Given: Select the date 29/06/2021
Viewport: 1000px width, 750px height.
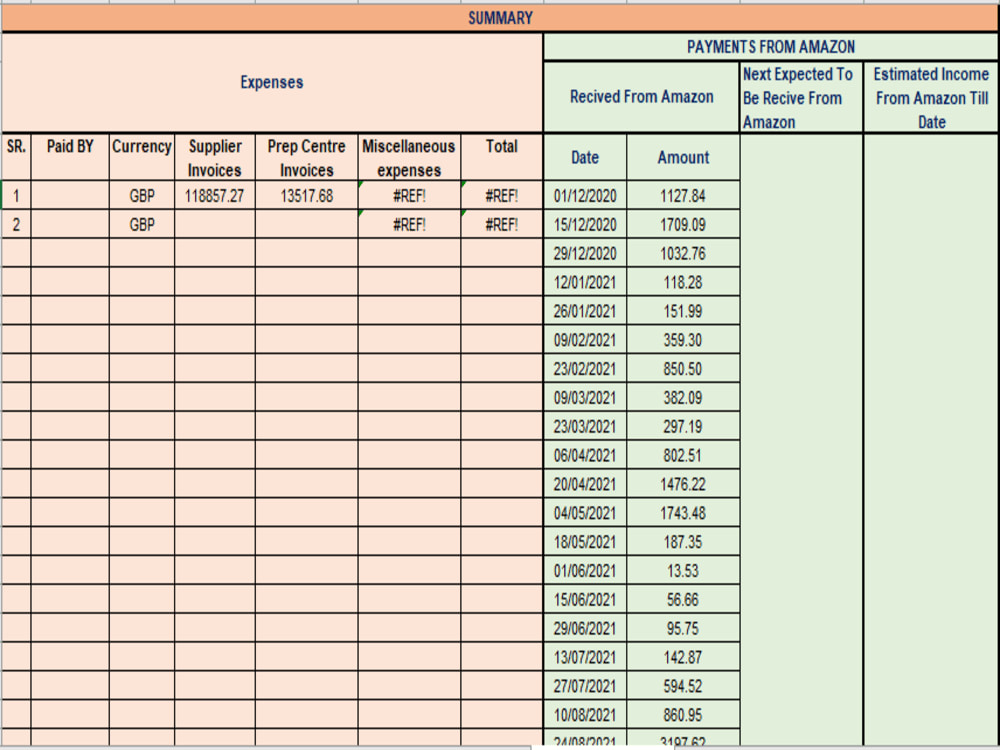Looking at the screenshot, I should [585, 628].
